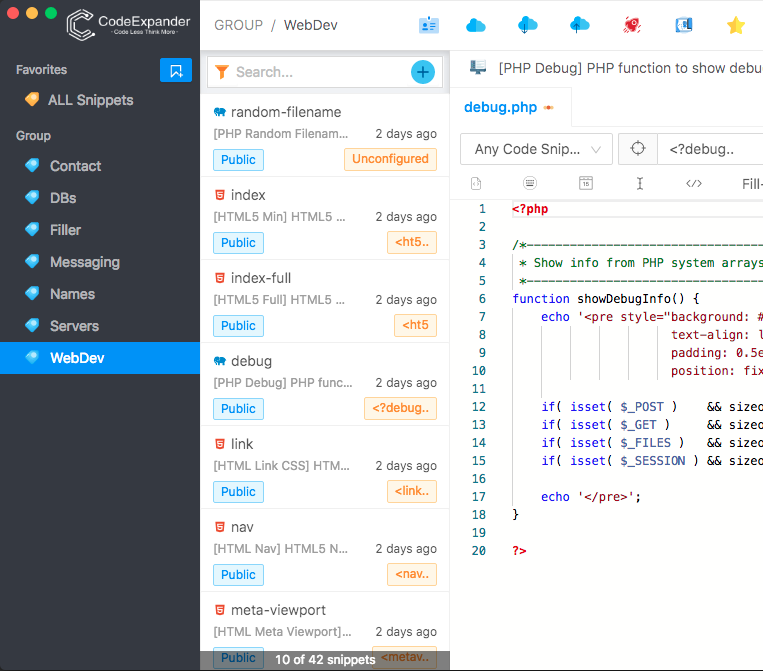Click the text cursor position icon
763x671 pixels.
pyautogui.click(x=640, y=183)
